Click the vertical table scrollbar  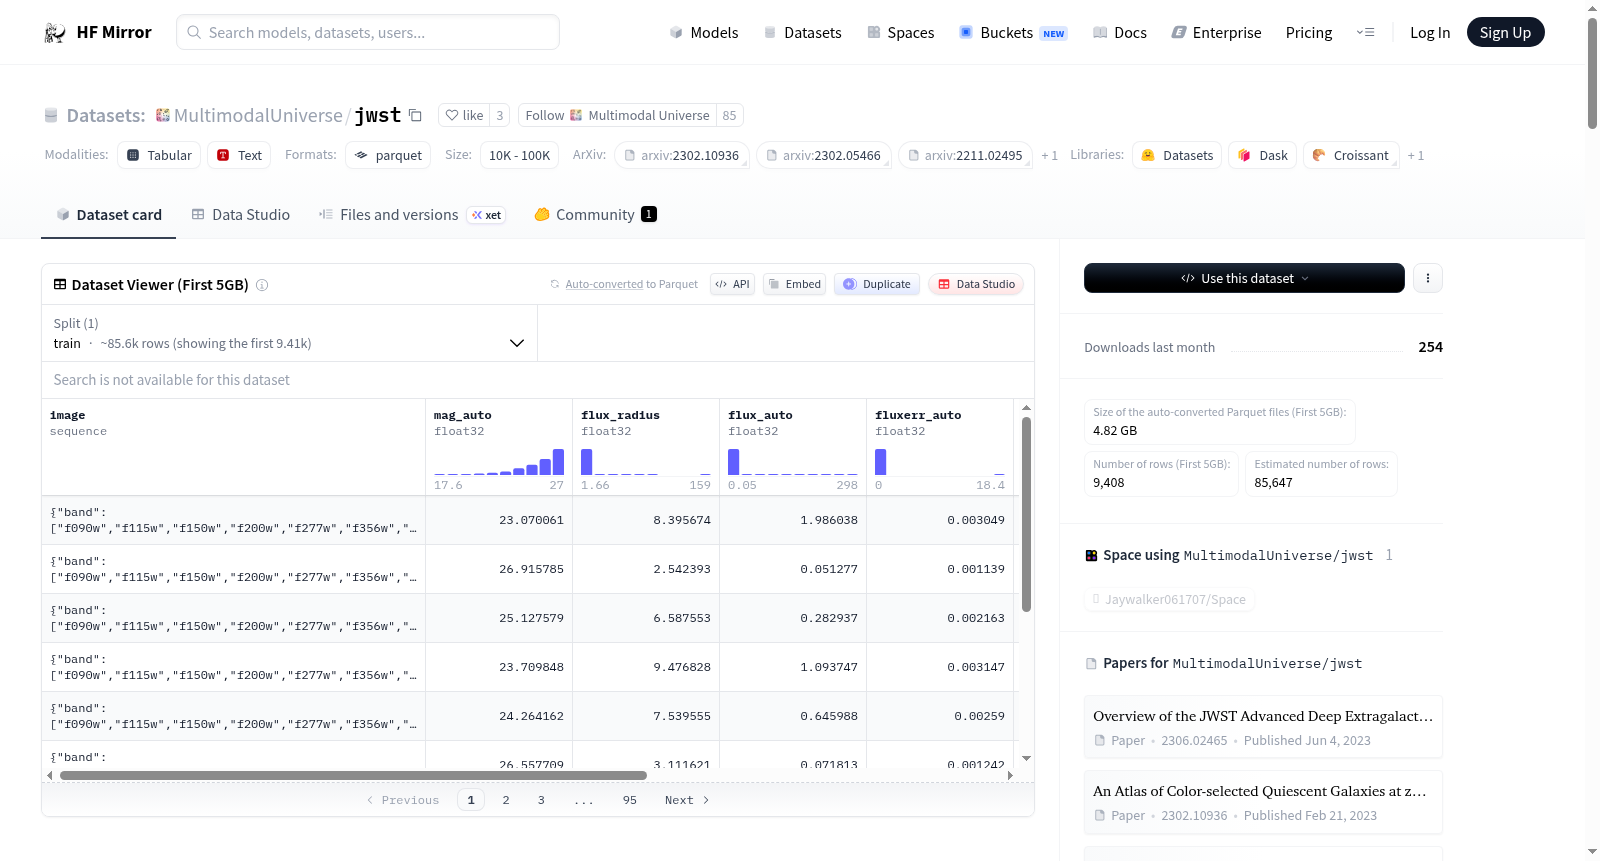[x=1026, y=514]
